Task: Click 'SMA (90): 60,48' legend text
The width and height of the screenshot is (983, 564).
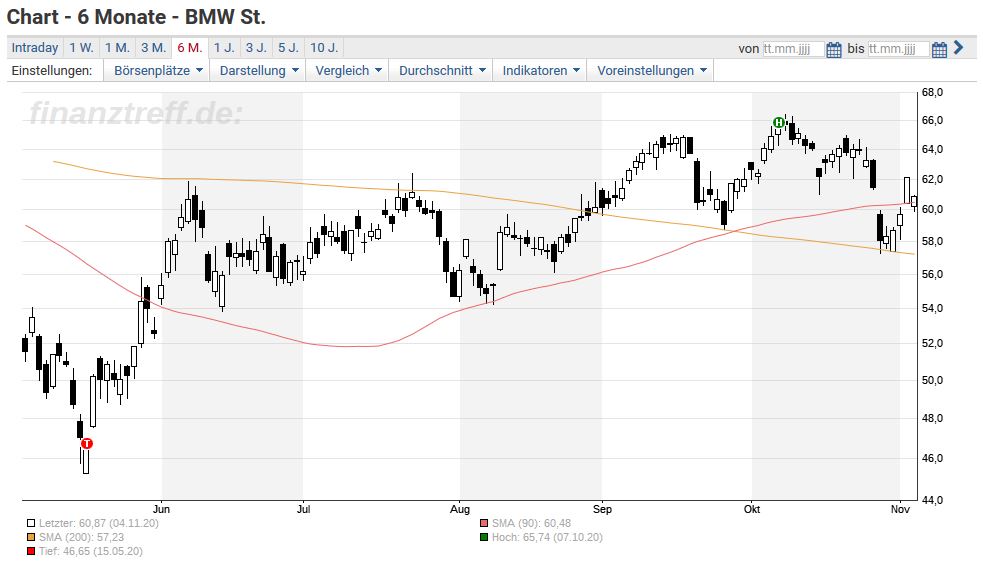Action: click(531, 523)
